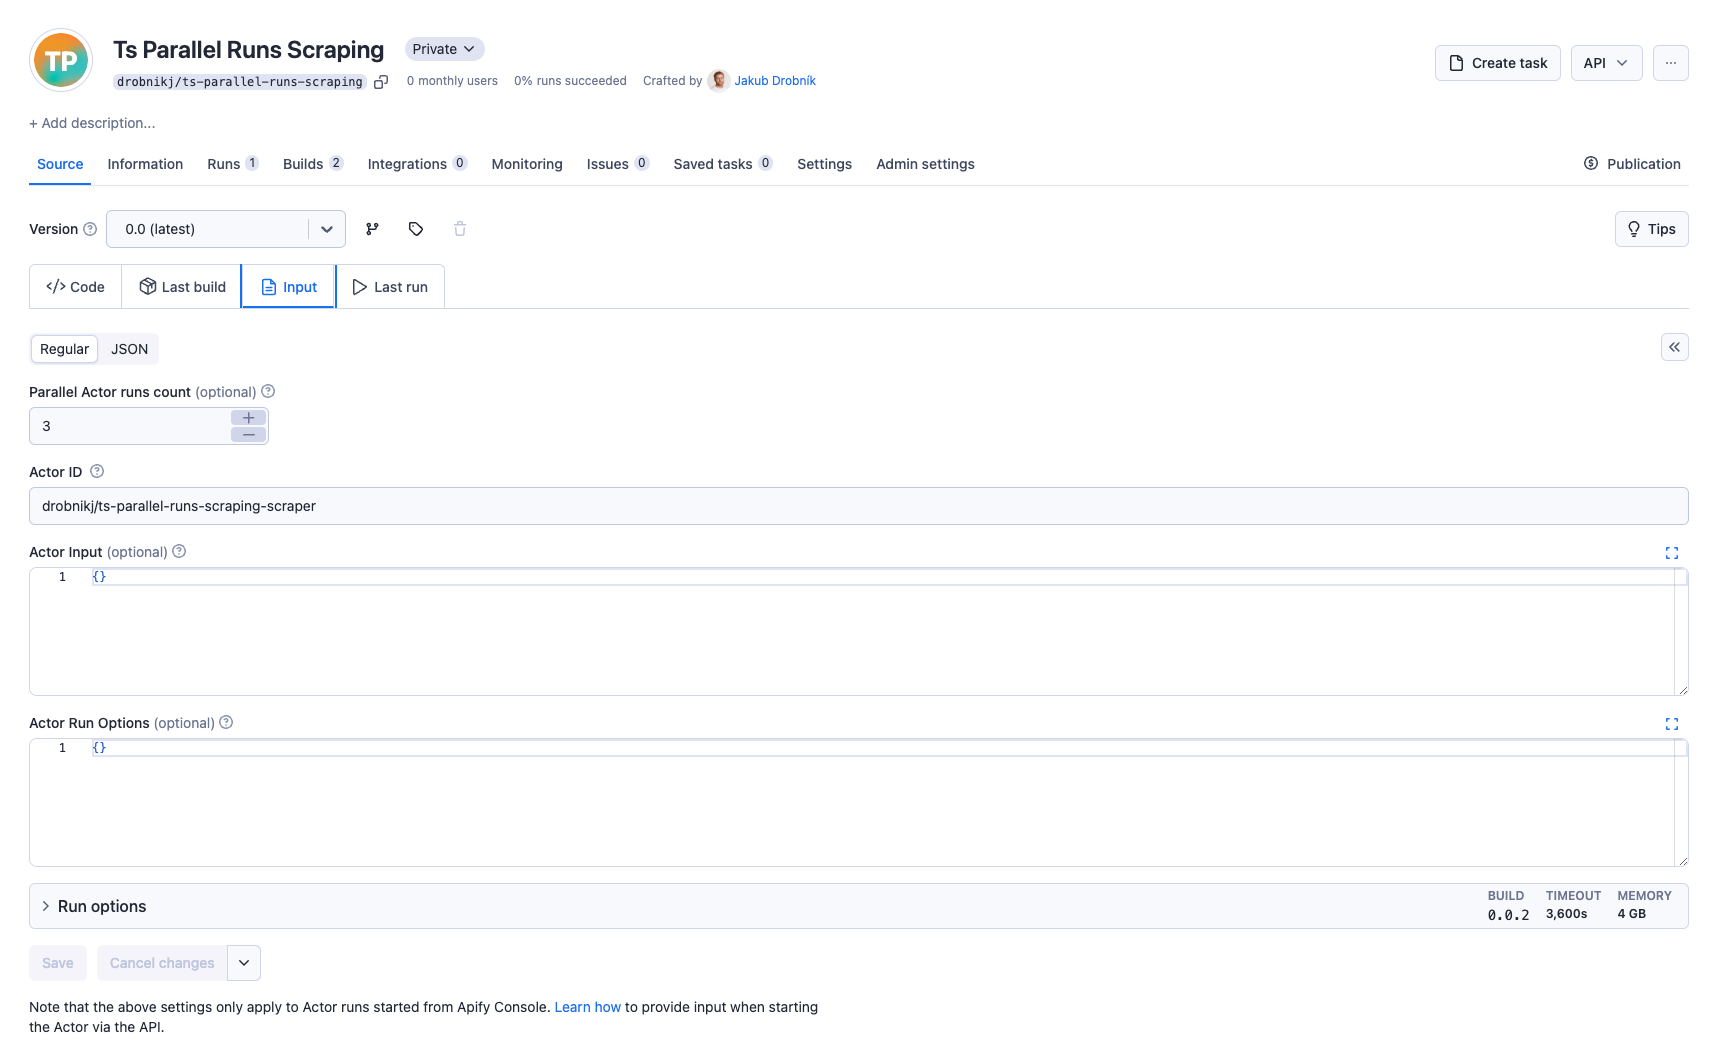Switch to the Monitoring tab

click(526, 164)
